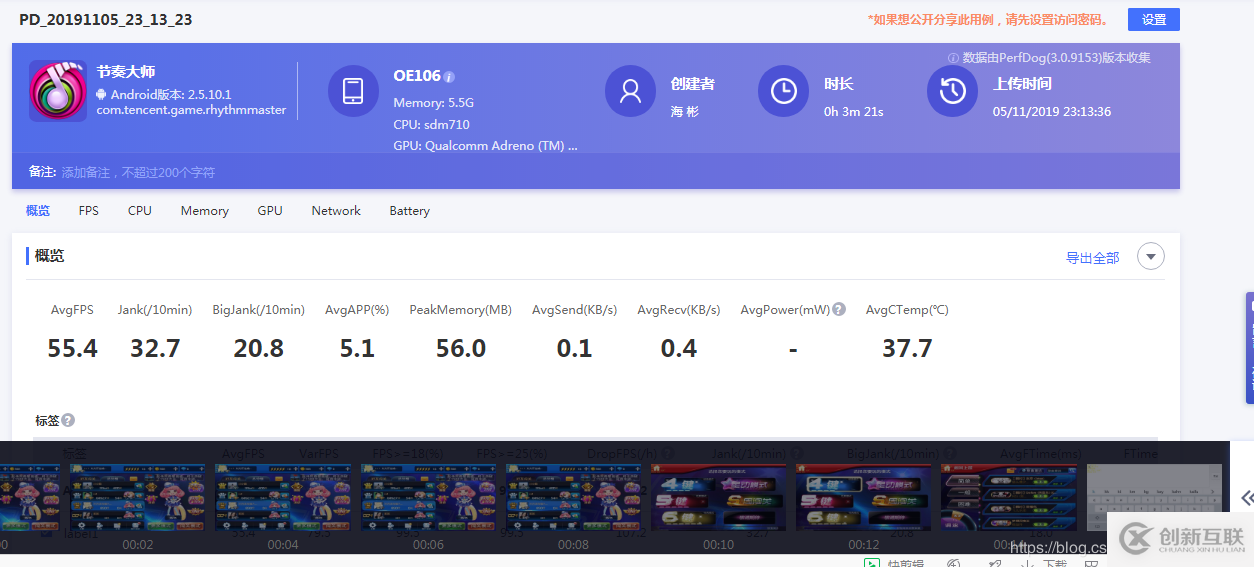Collapse the 概览 panel with round arrow
This screenshot has width=1254, height=567.
1151,257
